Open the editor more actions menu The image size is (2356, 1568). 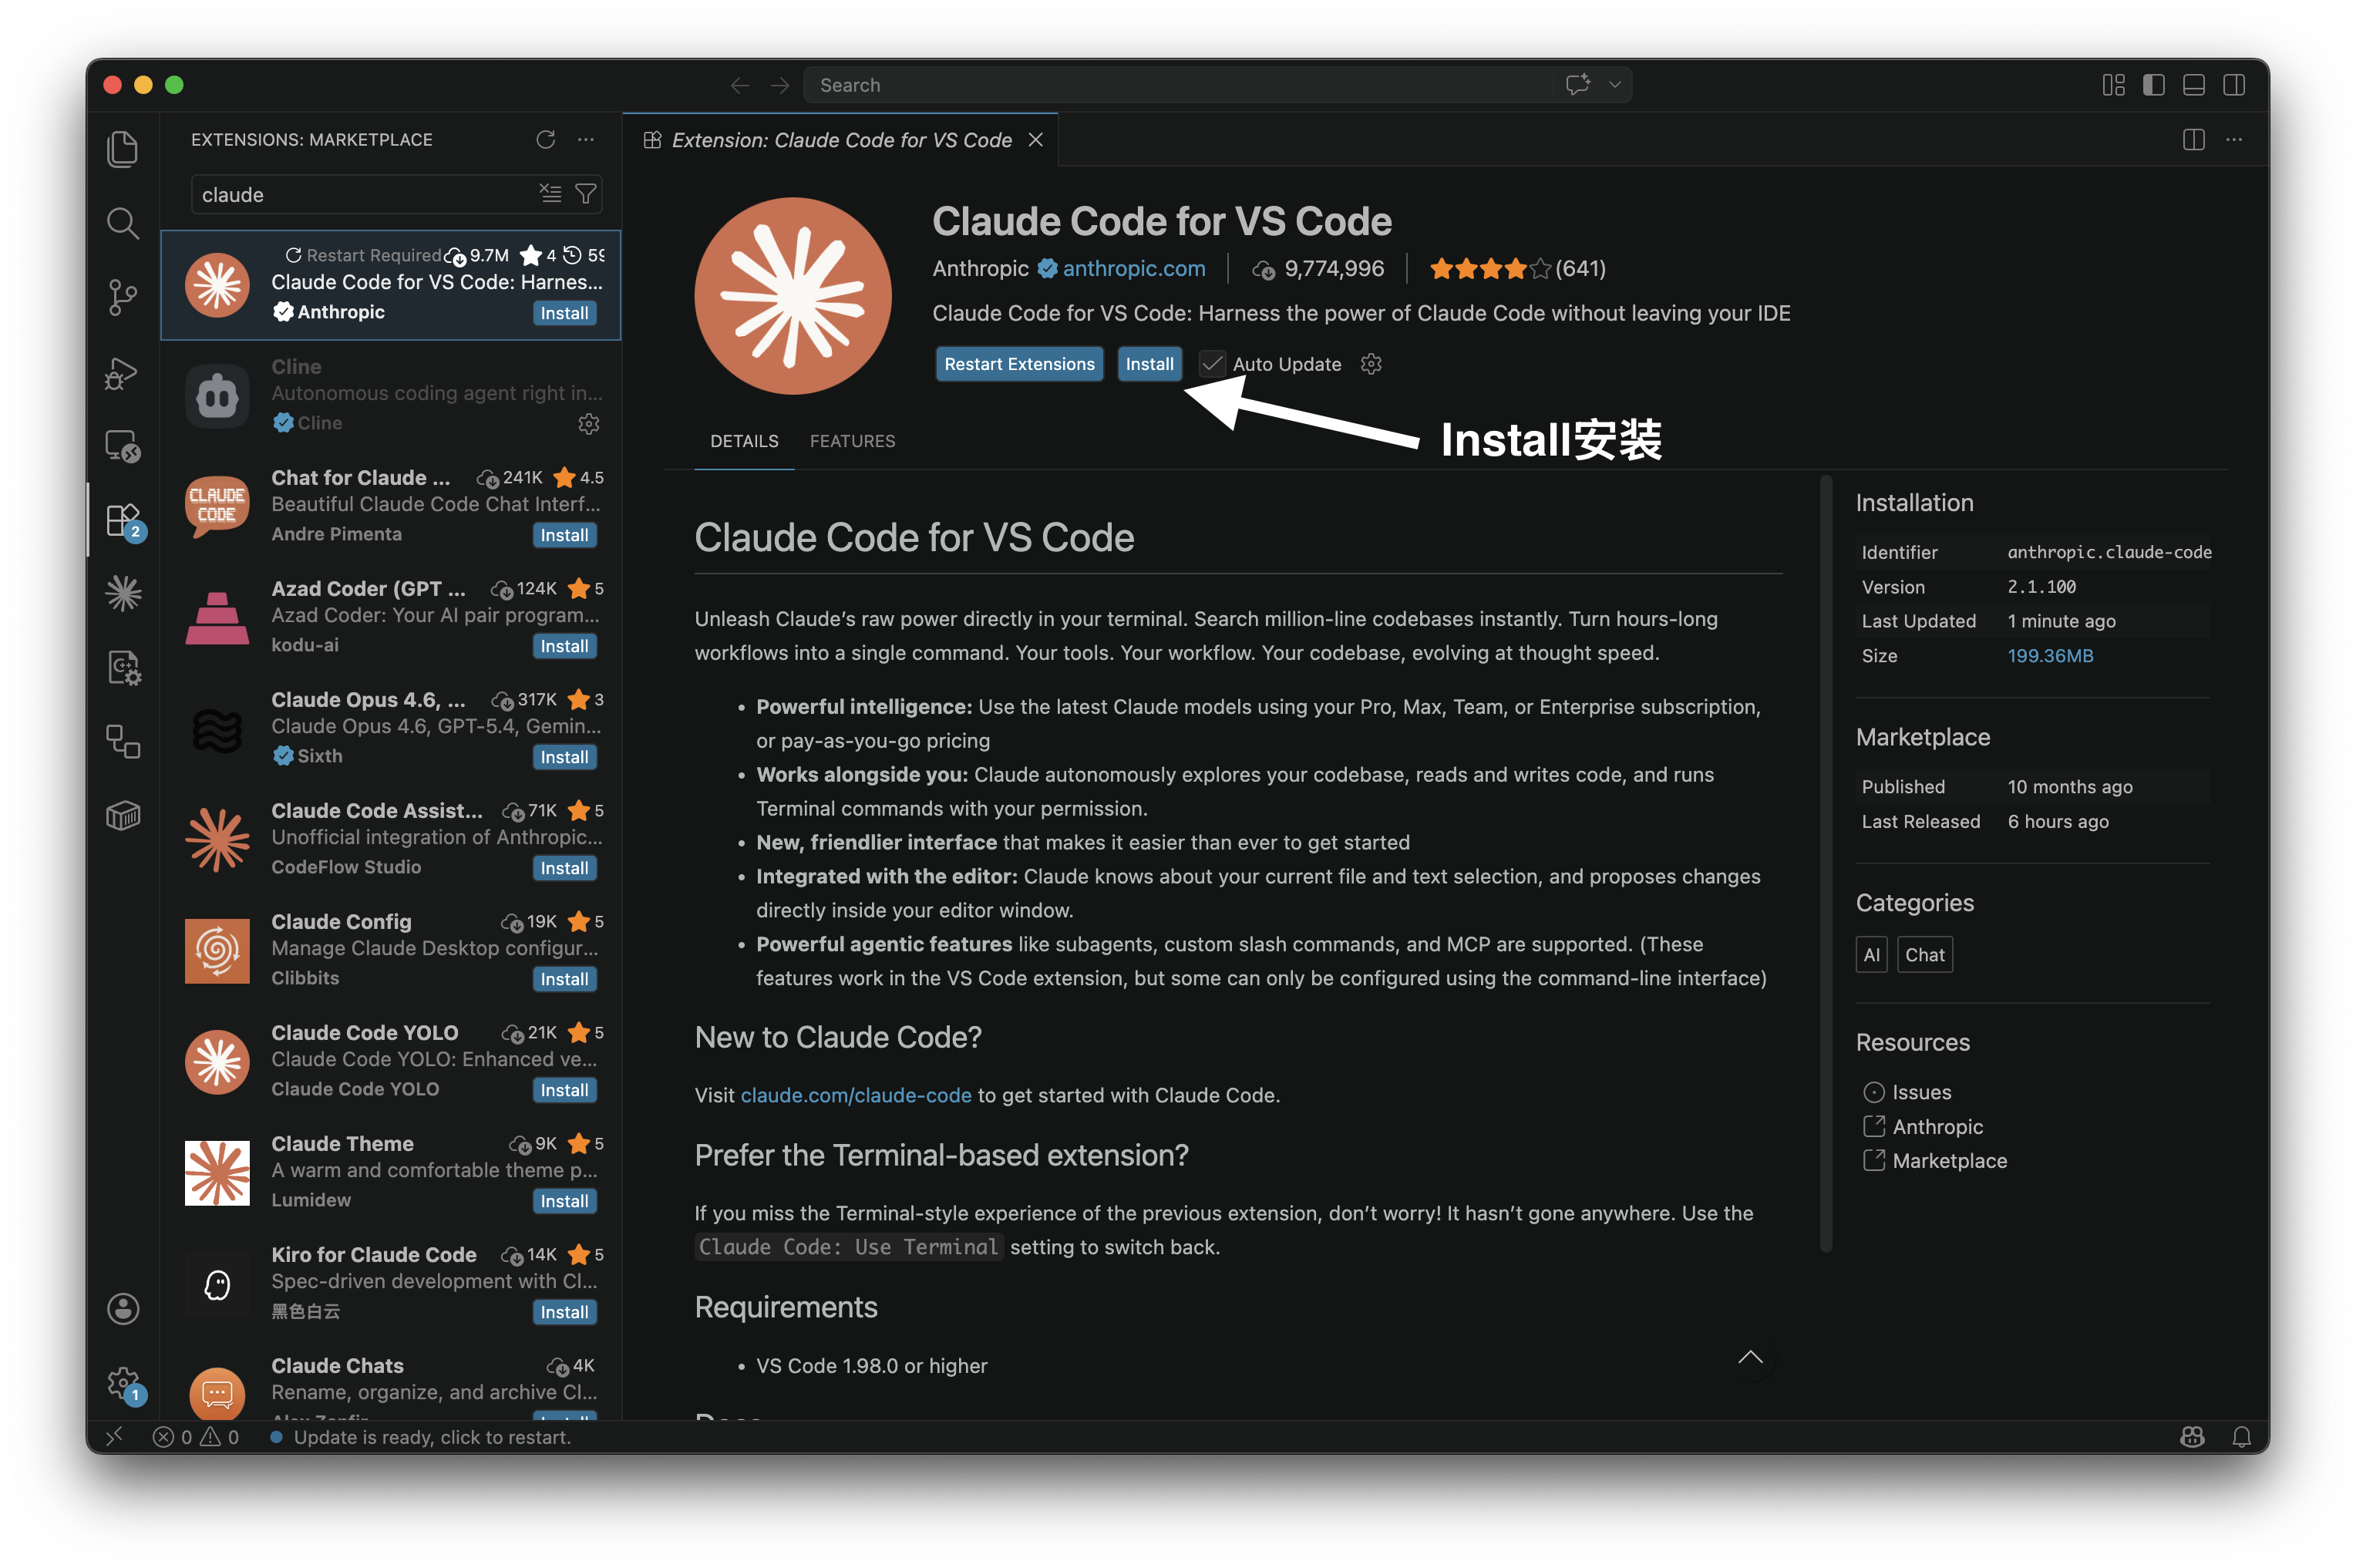(2234, 140)
